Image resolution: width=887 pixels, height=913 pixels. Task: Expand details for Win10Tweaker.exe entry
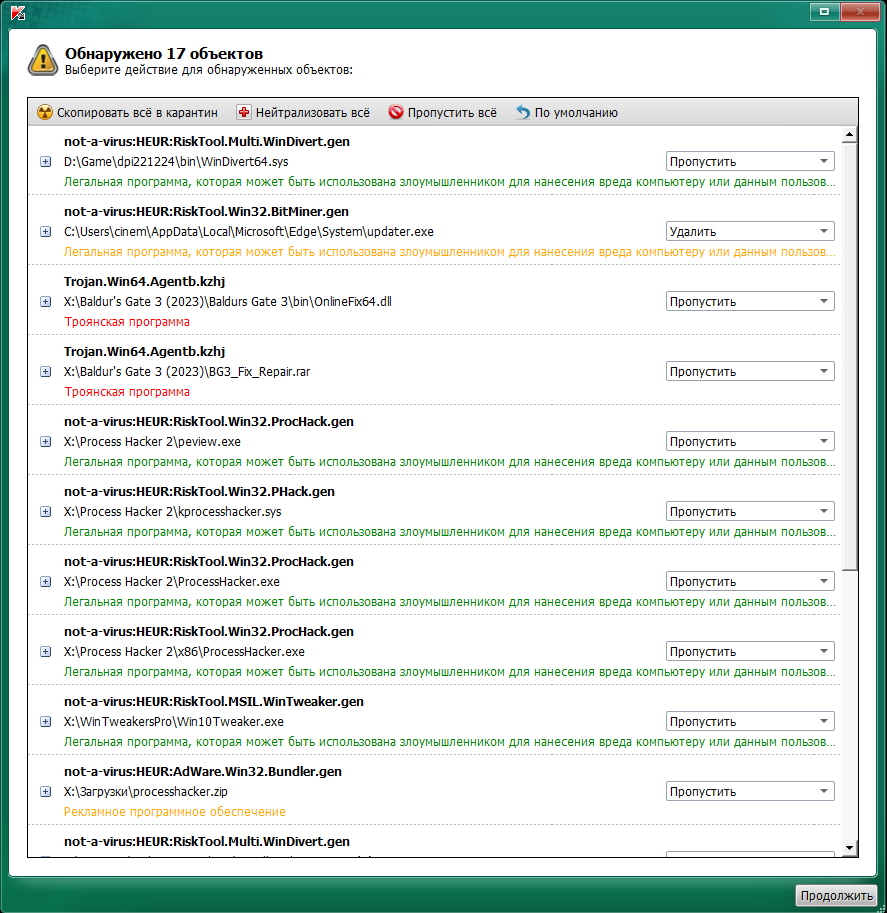45,721
